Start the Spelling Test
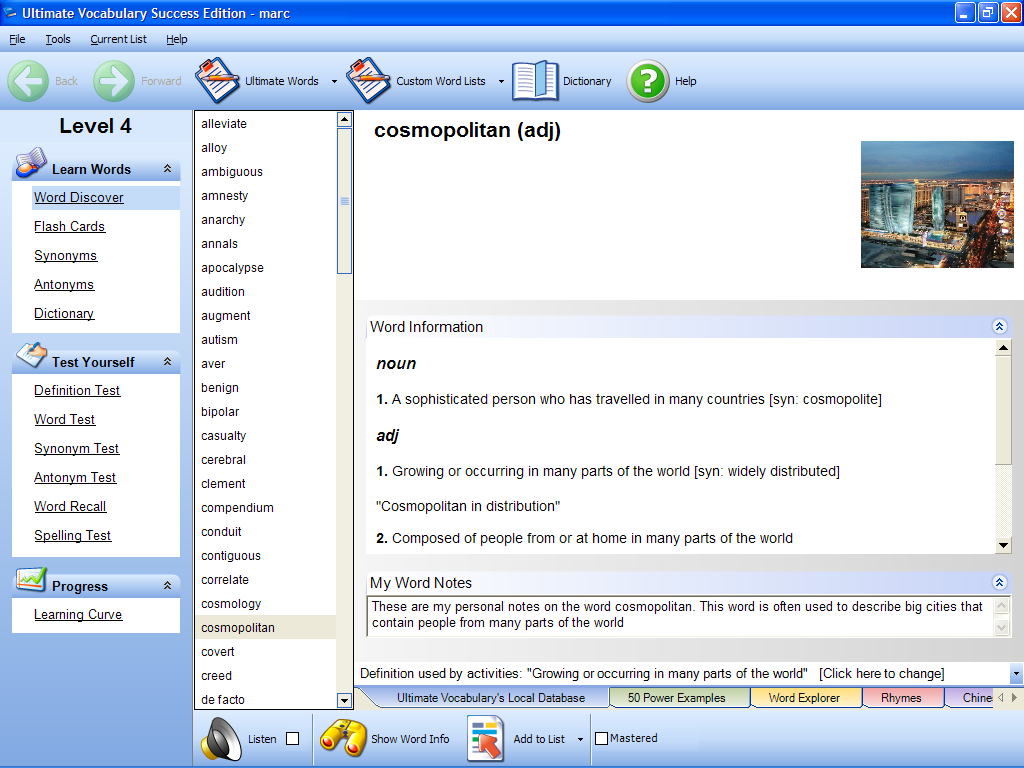The image size is (1024, 768). (72, 535)
